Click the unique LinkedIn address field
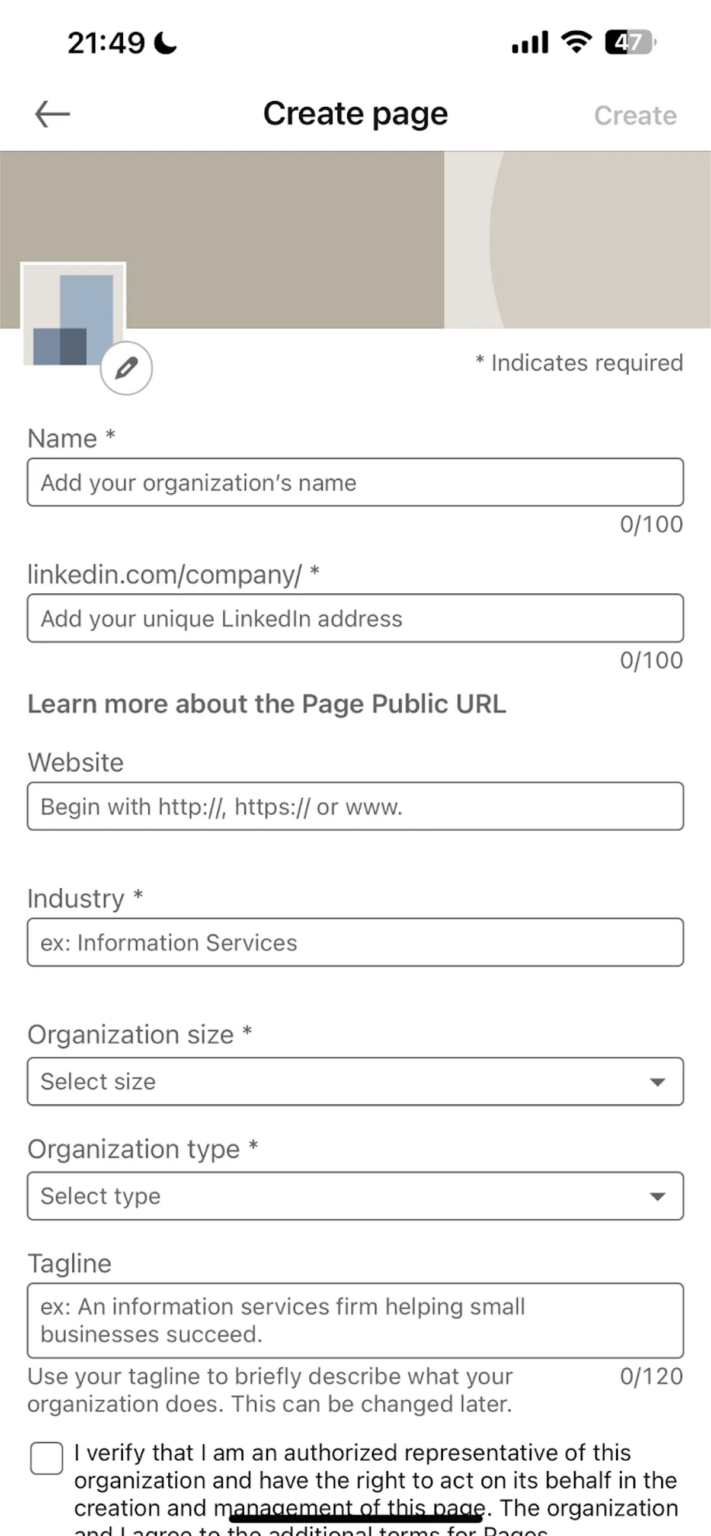This screenshot has width=711, height=1536. [355, 618]
